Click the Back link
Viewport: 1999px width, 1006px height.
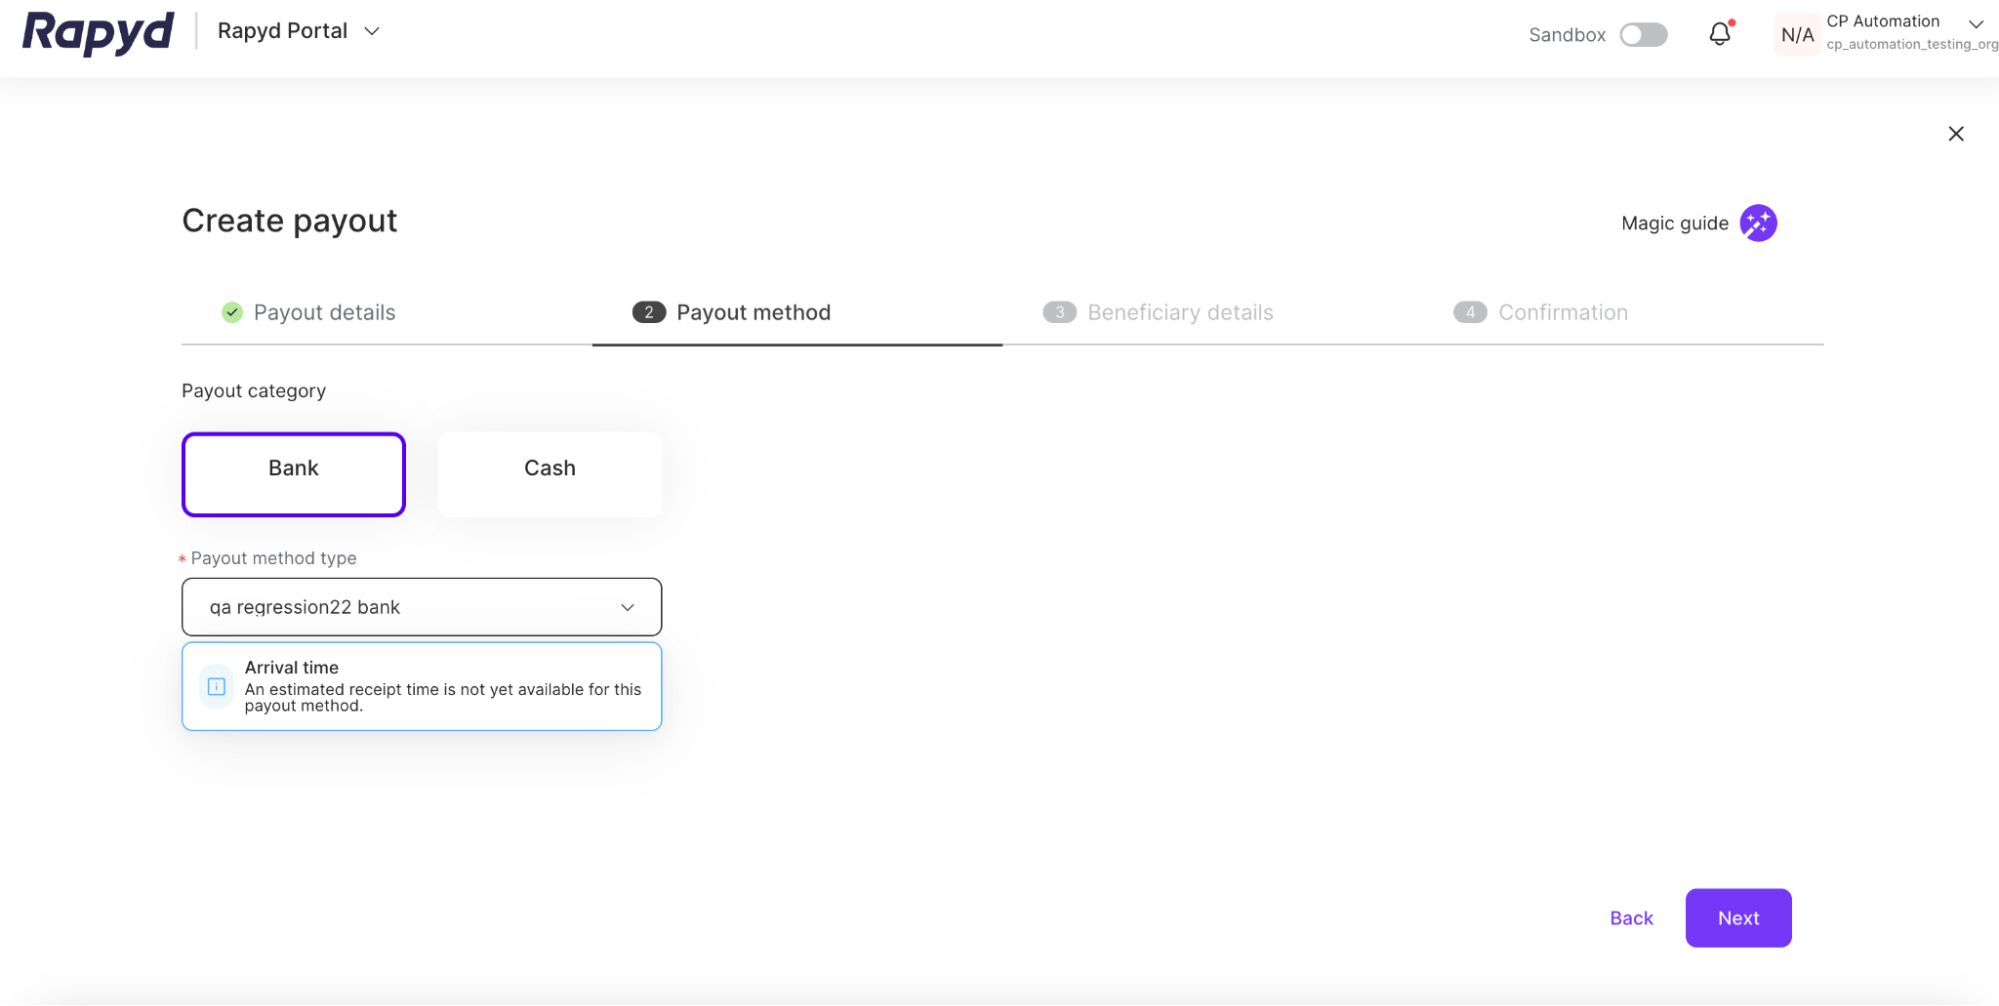[1630, 917]
